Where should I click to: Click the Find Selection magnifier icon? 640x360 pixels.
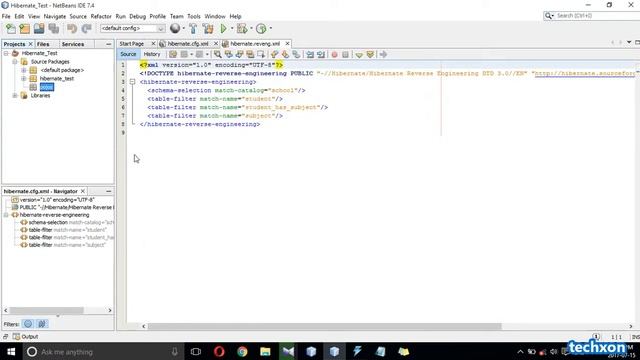click(x=218, y=54)
